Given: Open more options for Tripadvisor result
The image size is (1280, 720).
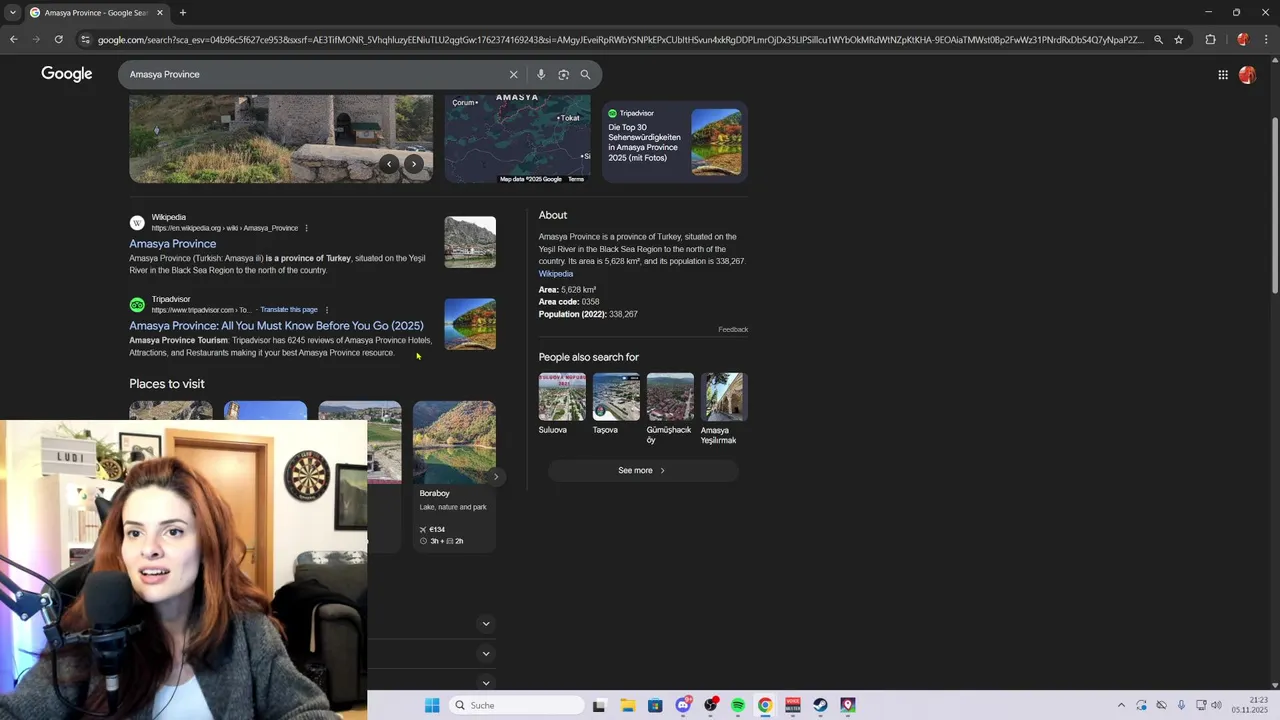Looking at the screenshot, I should coord(327,310).
